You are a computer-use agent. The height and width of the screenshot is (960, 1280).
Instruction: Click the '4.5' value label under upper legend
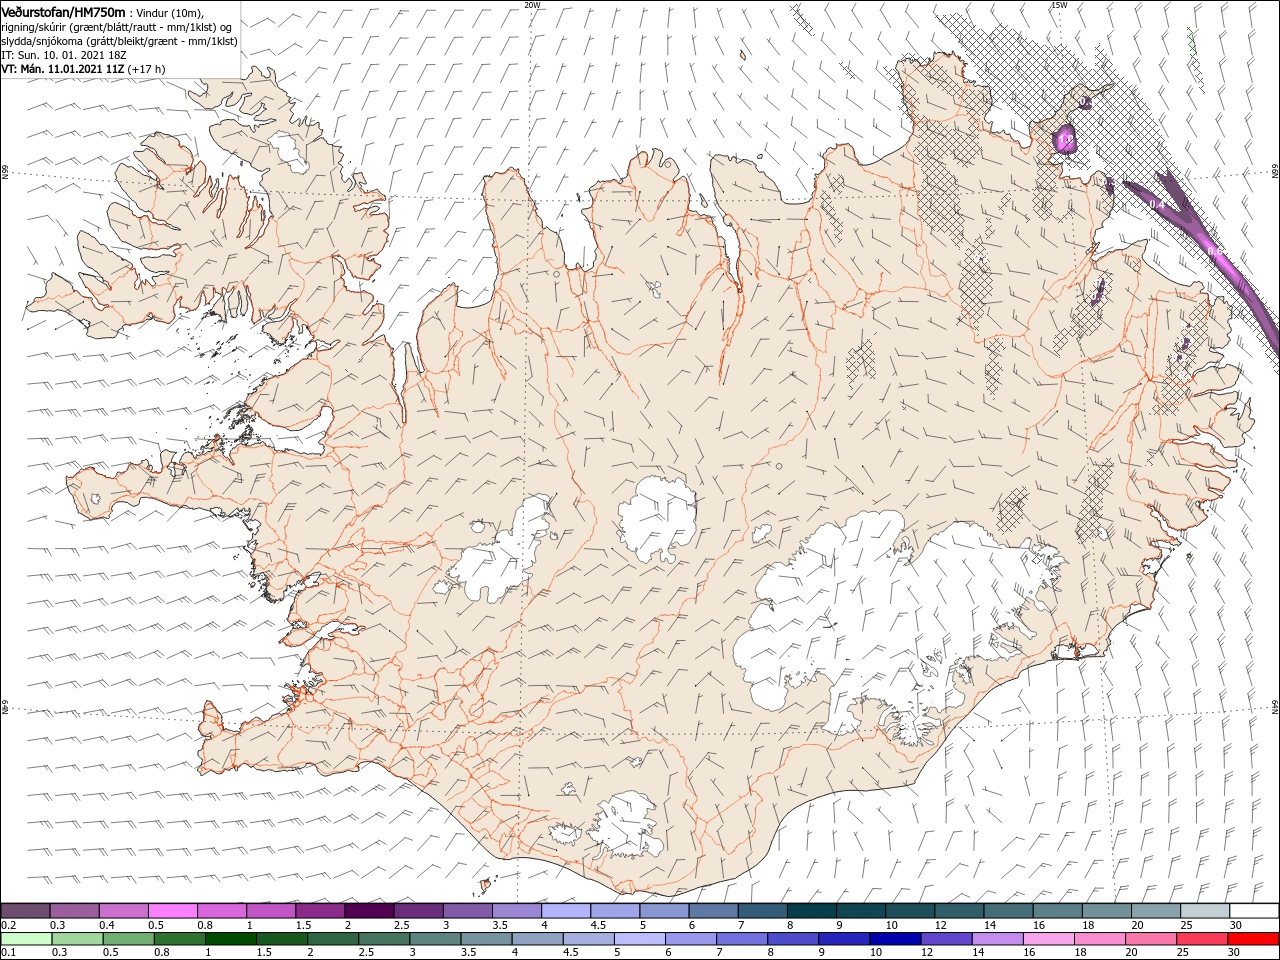click(598, 925)
